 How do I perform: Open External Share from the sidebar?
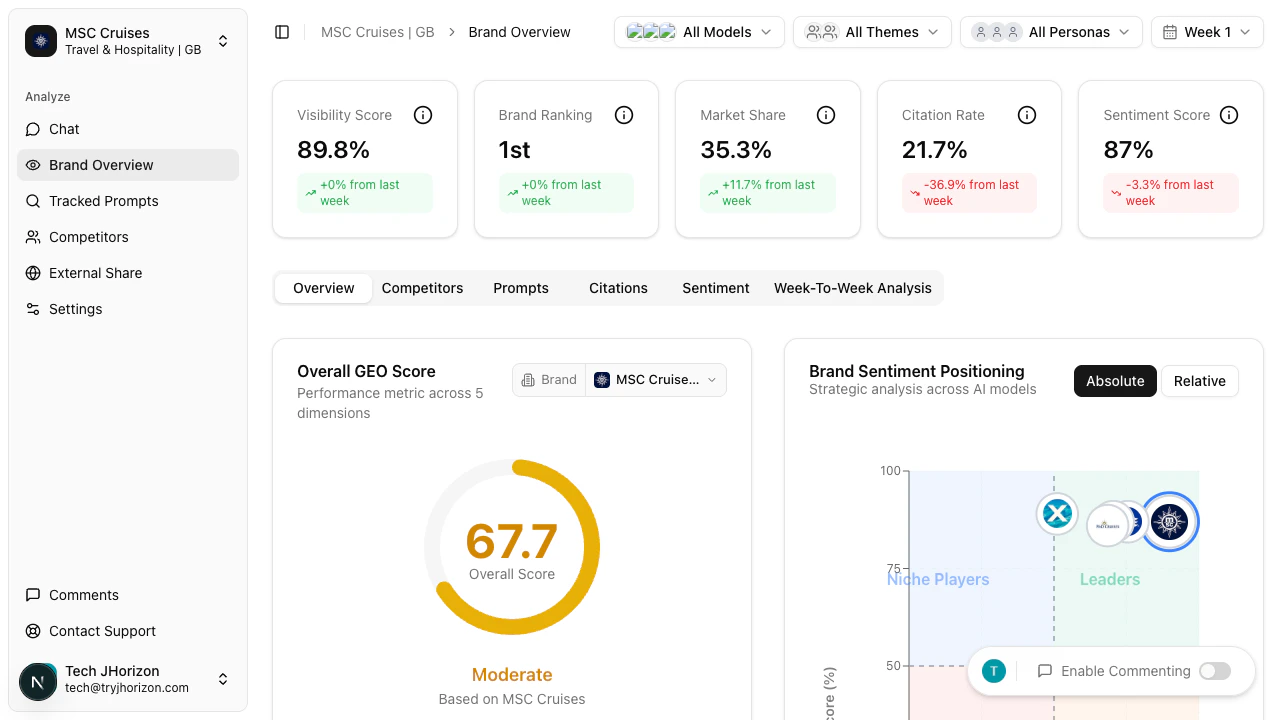pyautogui.click(x=95, y=273)
